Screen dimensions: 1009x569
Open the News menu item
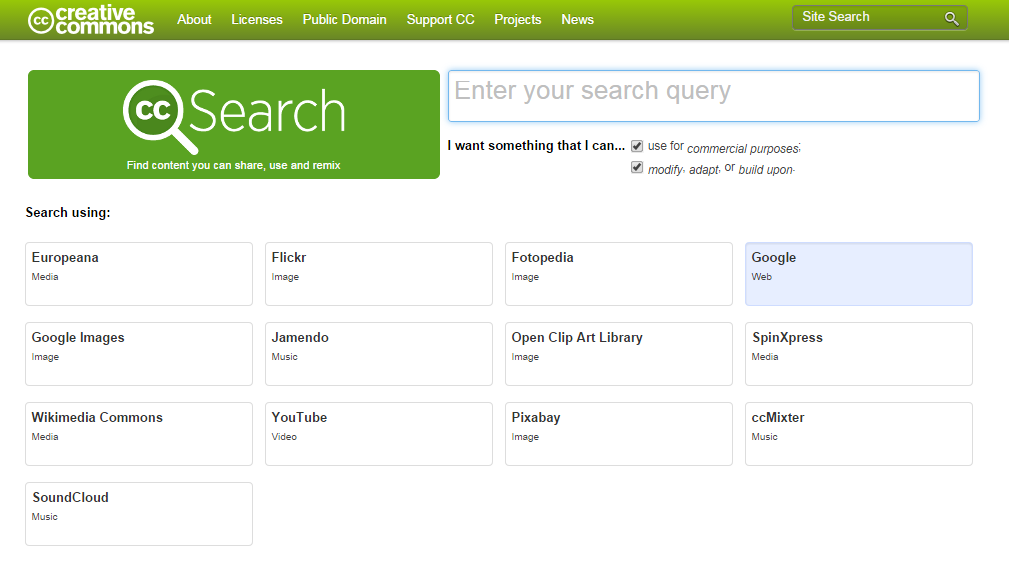(577, 19)
